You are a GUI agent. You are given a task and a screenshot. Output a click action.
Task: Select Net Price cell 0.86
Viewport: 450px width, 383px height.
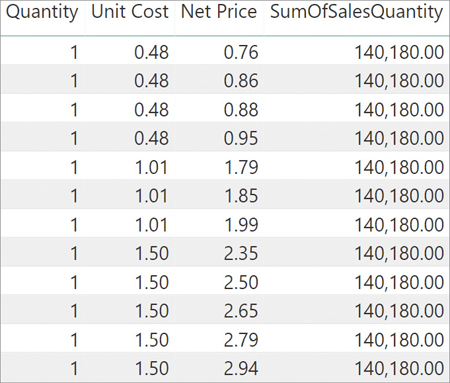(241, 81)
